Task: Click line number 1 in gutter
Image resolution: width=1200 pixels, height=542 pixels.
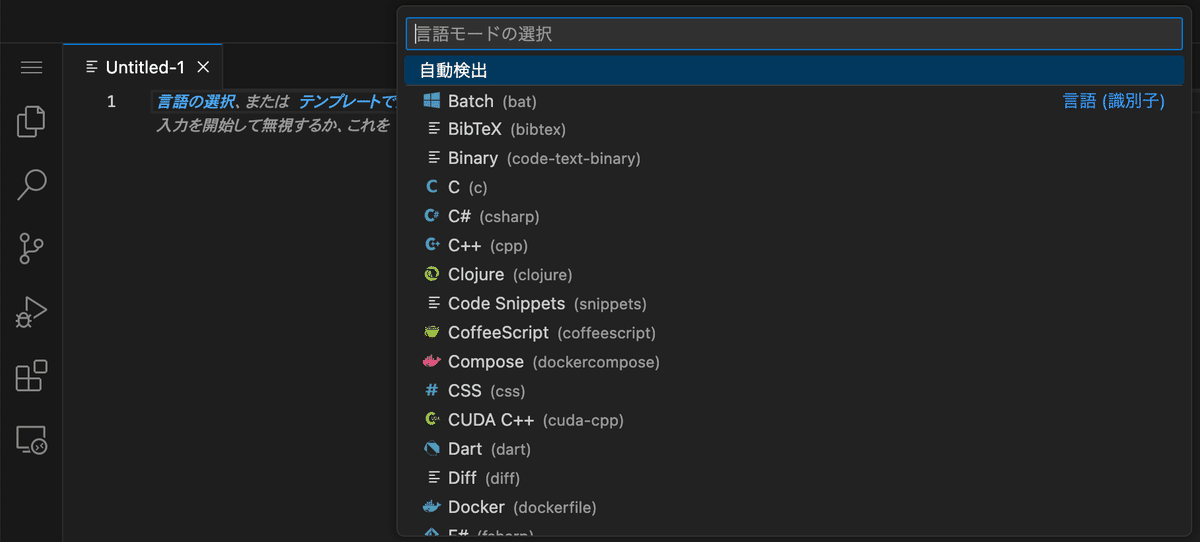Action: click(x=111, y=101)
